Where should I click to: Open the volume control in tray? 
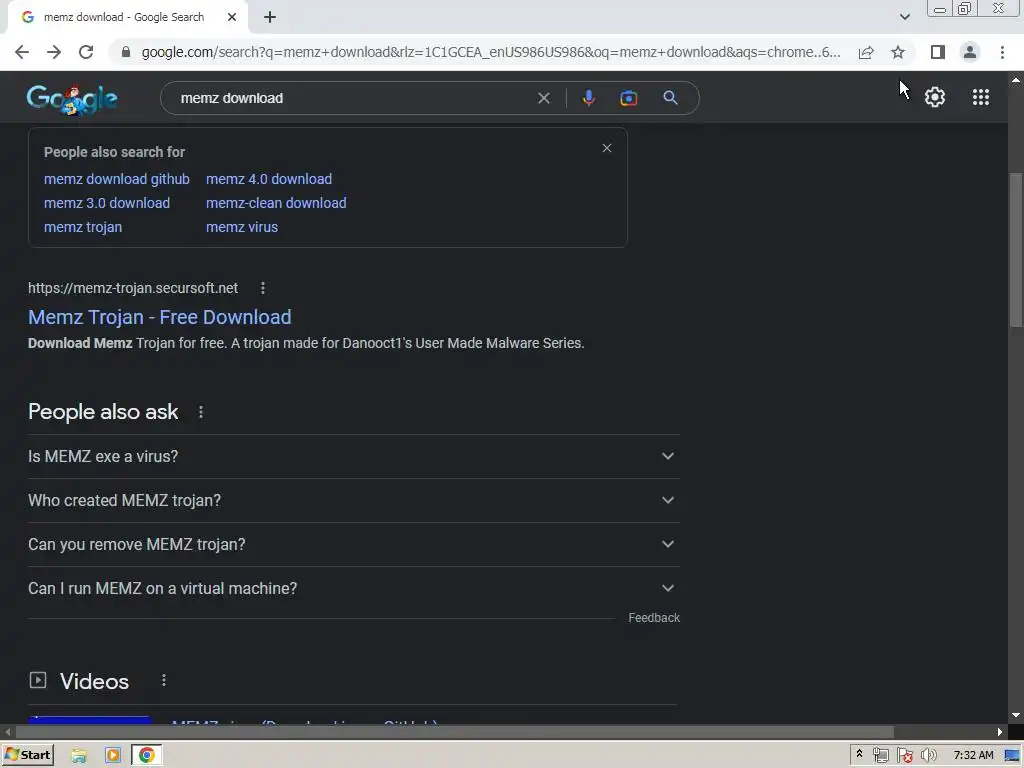(x=929, y=756)
